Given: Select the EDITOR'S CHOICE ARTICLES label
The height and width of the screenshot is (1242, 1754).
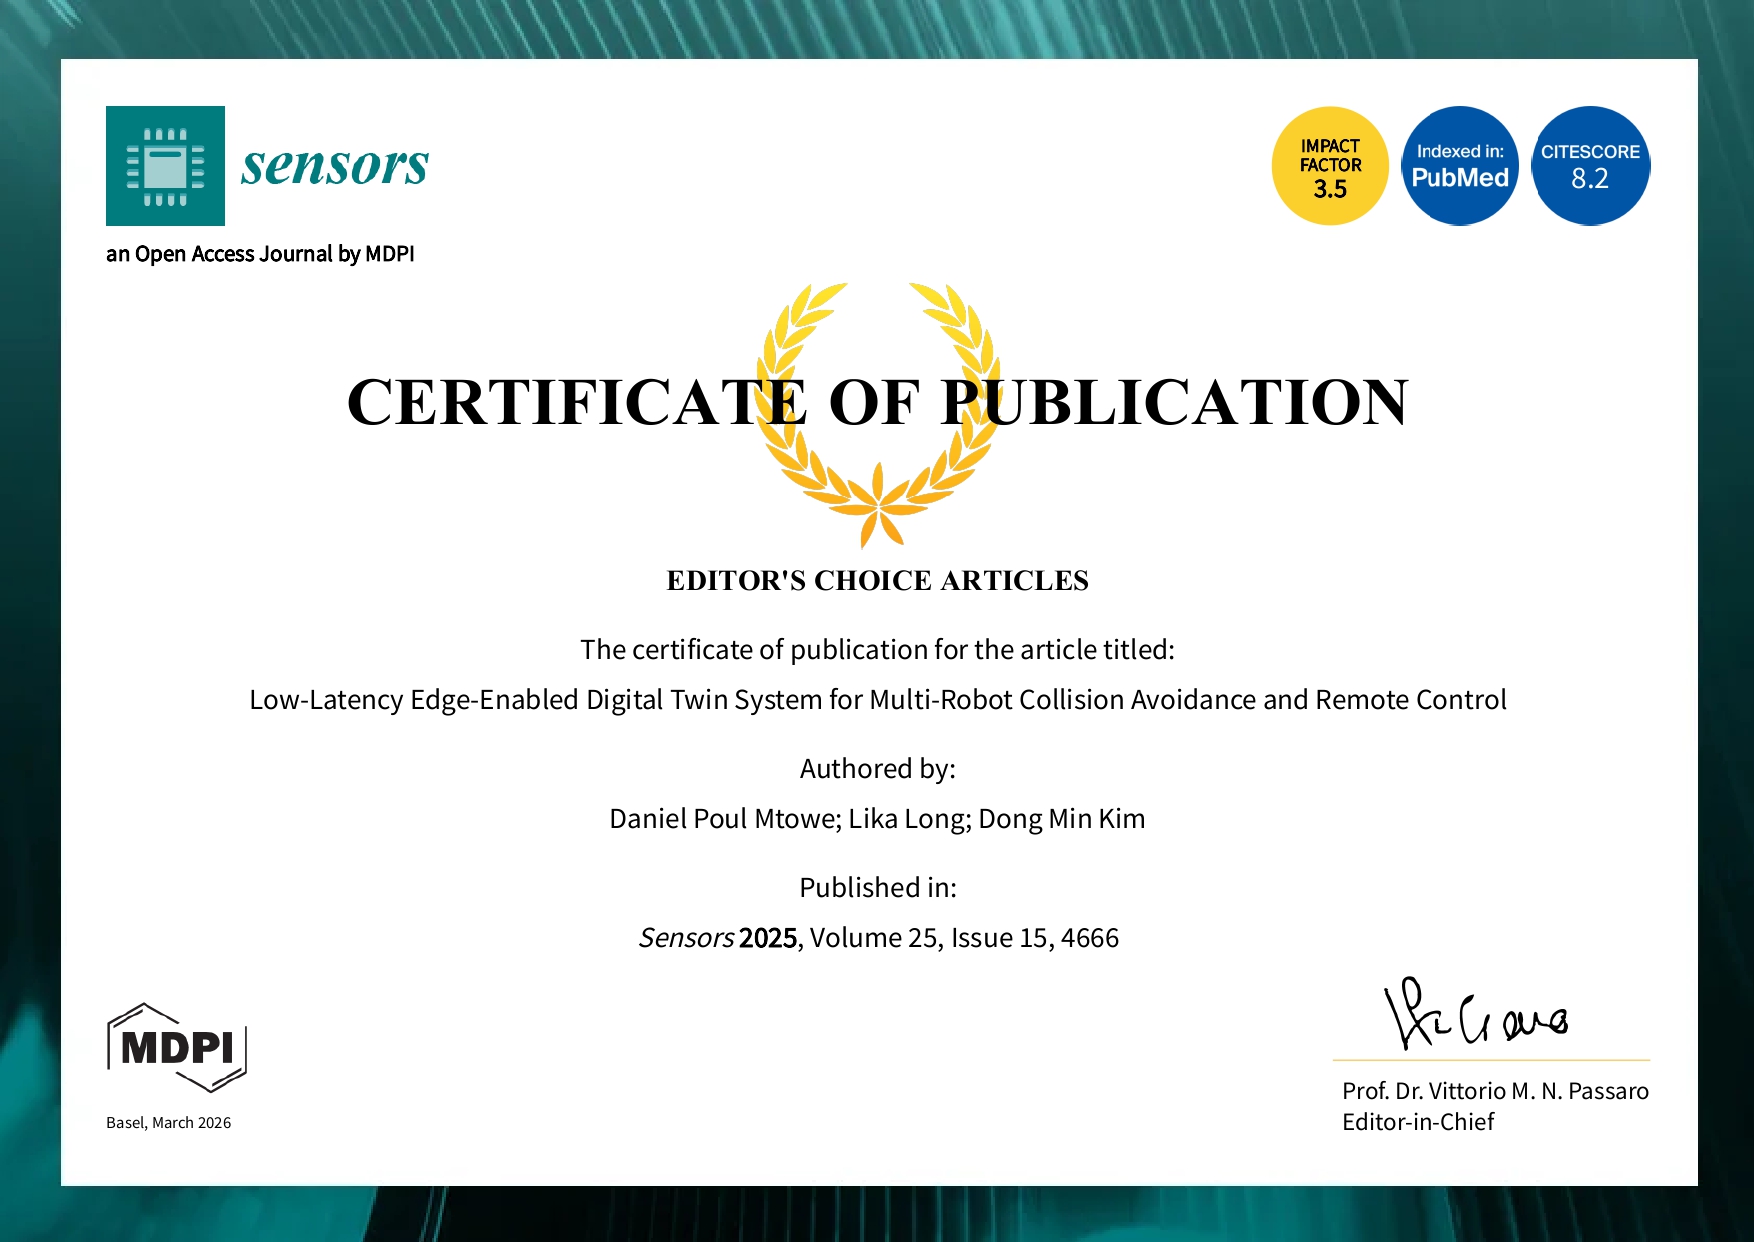Looking at the screenshot, I should click(877, 580).
